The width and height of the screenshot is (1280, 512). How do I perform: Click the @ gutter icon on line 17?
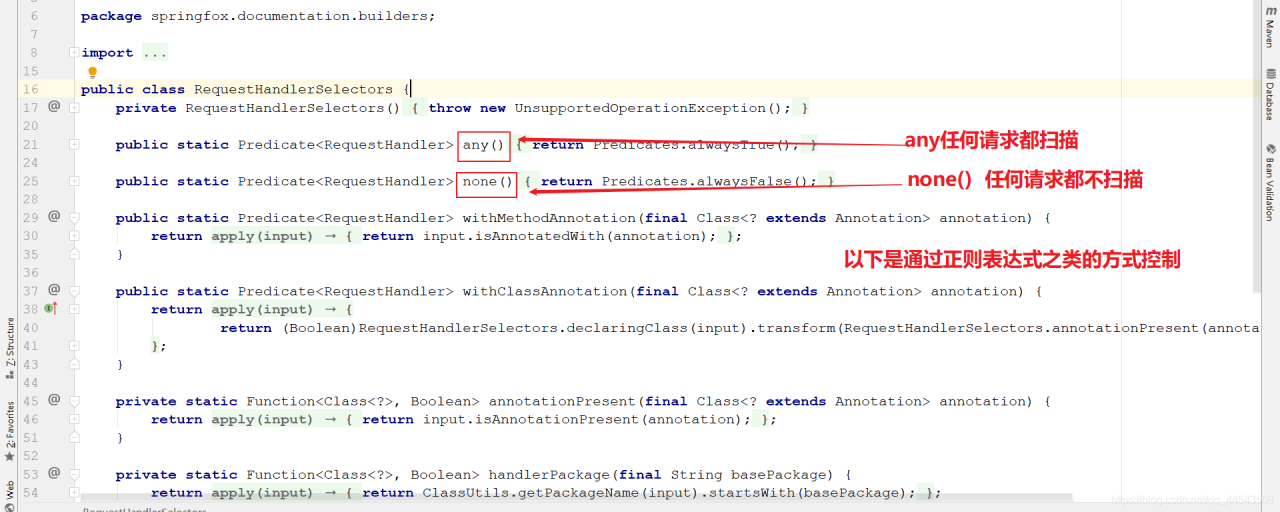click(54, 107)
